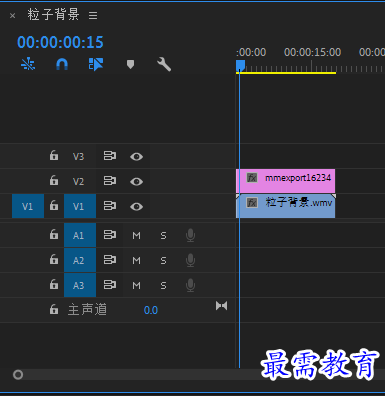Solo track A3 with S button
This screenshot has height=396, width=385.
tap(163, 286)
